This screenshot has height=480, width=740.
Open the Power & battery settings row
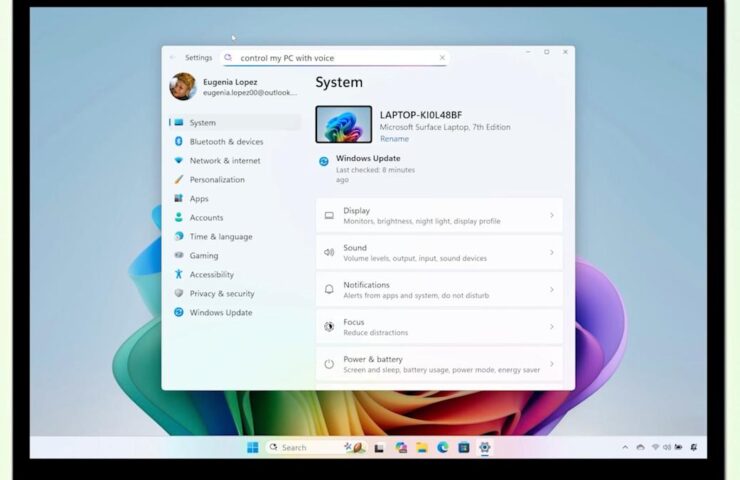[x=439, y=364]
